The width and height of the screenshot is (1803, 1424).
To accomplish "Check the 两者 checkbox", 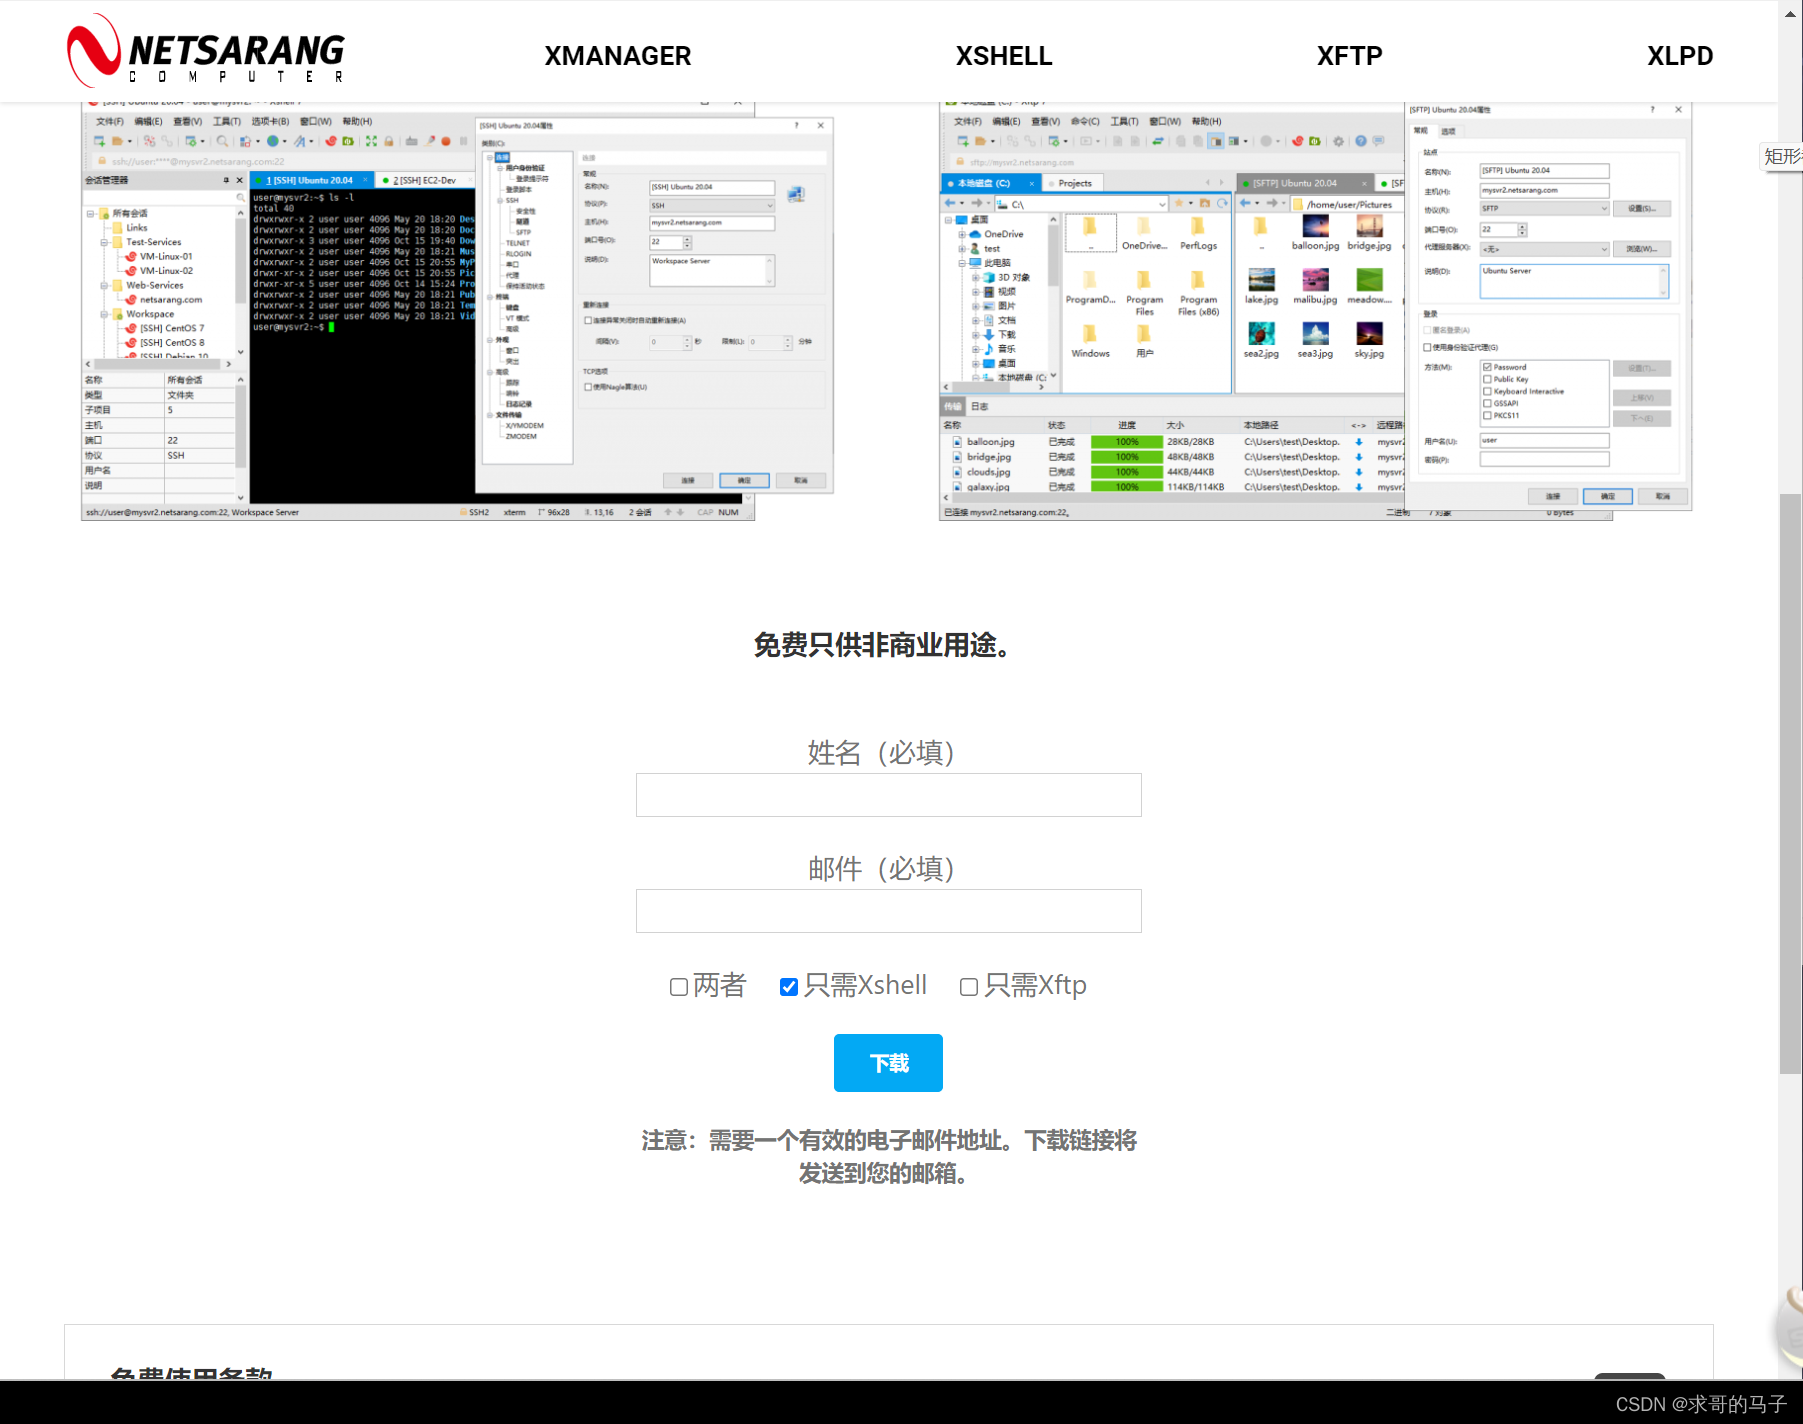I will pyautogui.click(x=679, y=987).
